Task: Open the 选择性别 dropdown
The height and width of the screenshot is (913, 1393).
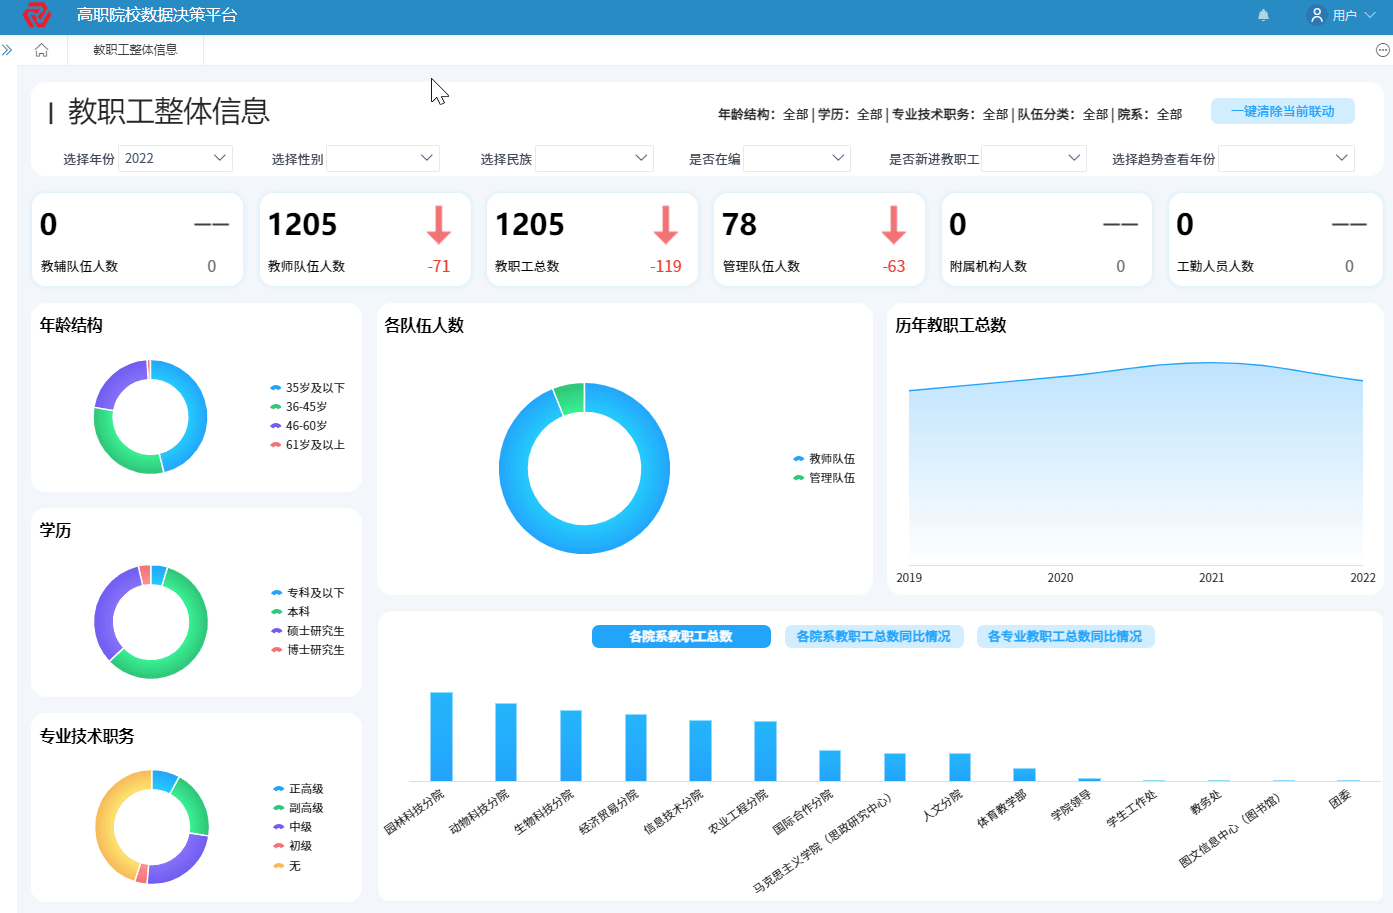Action: pyautogui.click(x=383, y=158)
